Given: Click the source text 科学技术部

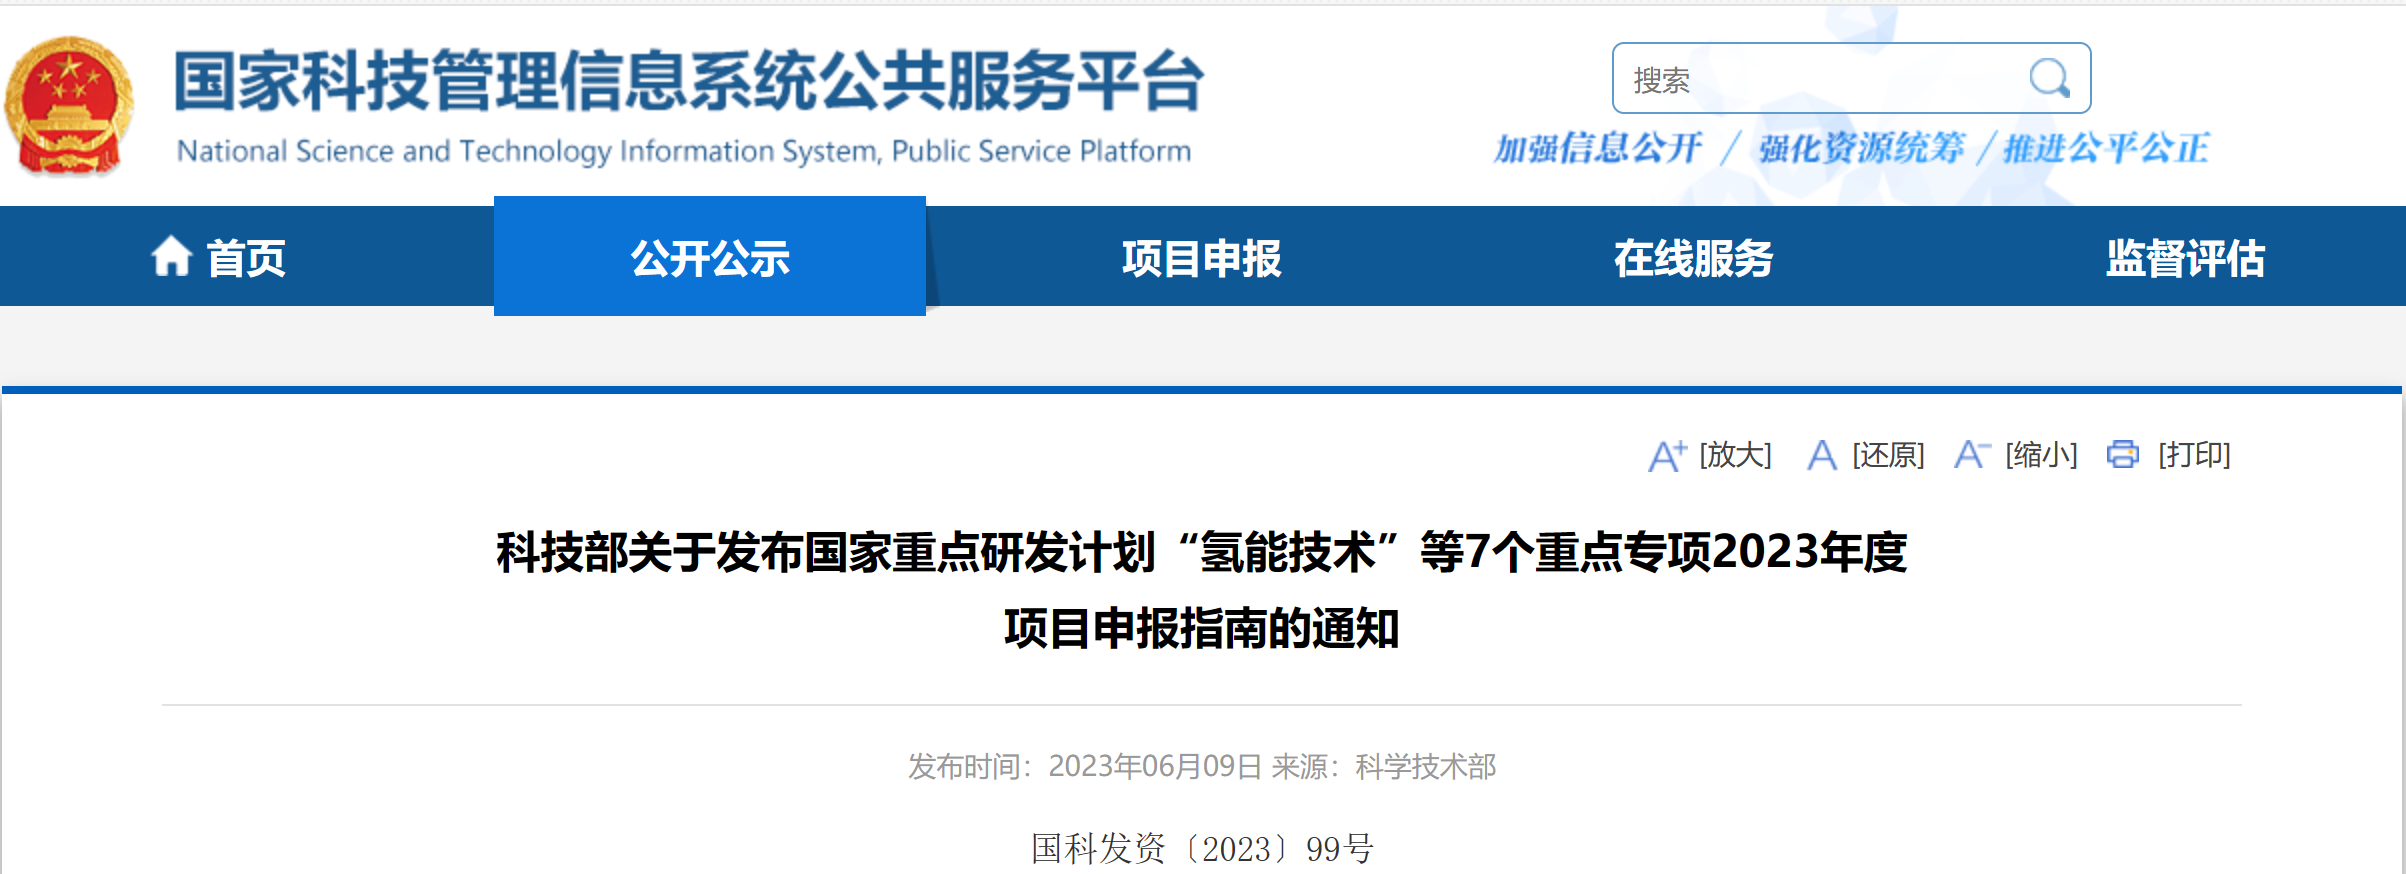Looking at the screenshot, I should [1426, 766].
